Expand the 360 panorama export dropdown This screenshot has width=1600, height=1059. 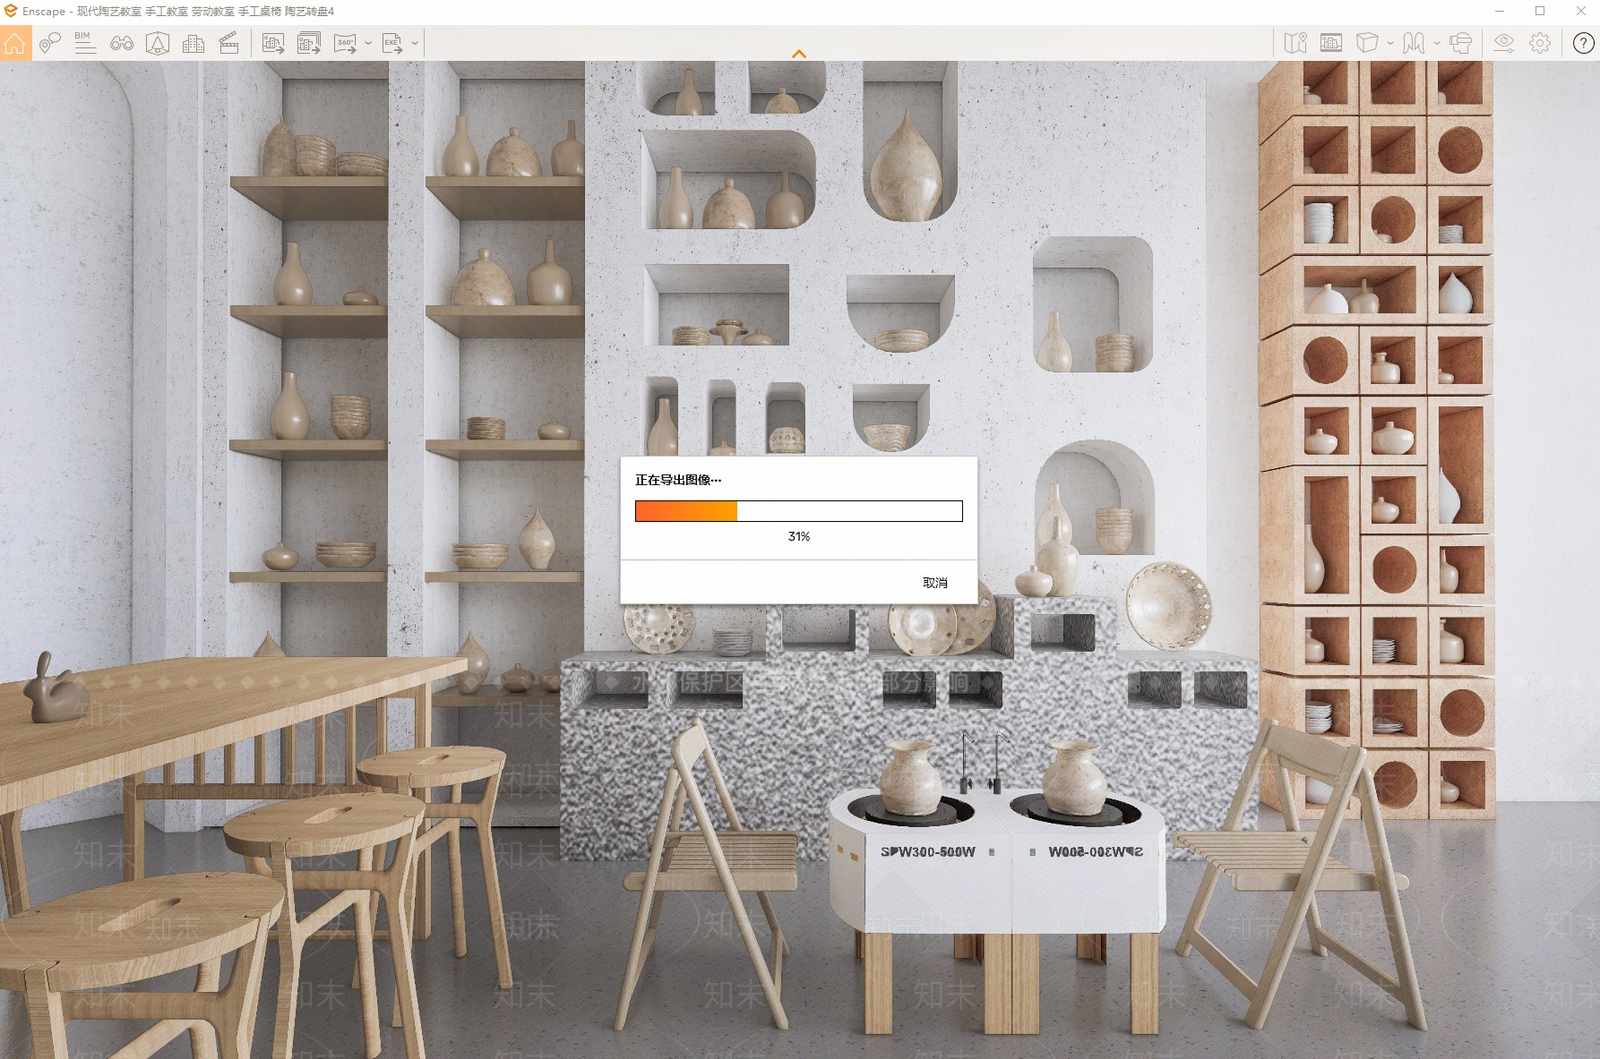[368, 43]
